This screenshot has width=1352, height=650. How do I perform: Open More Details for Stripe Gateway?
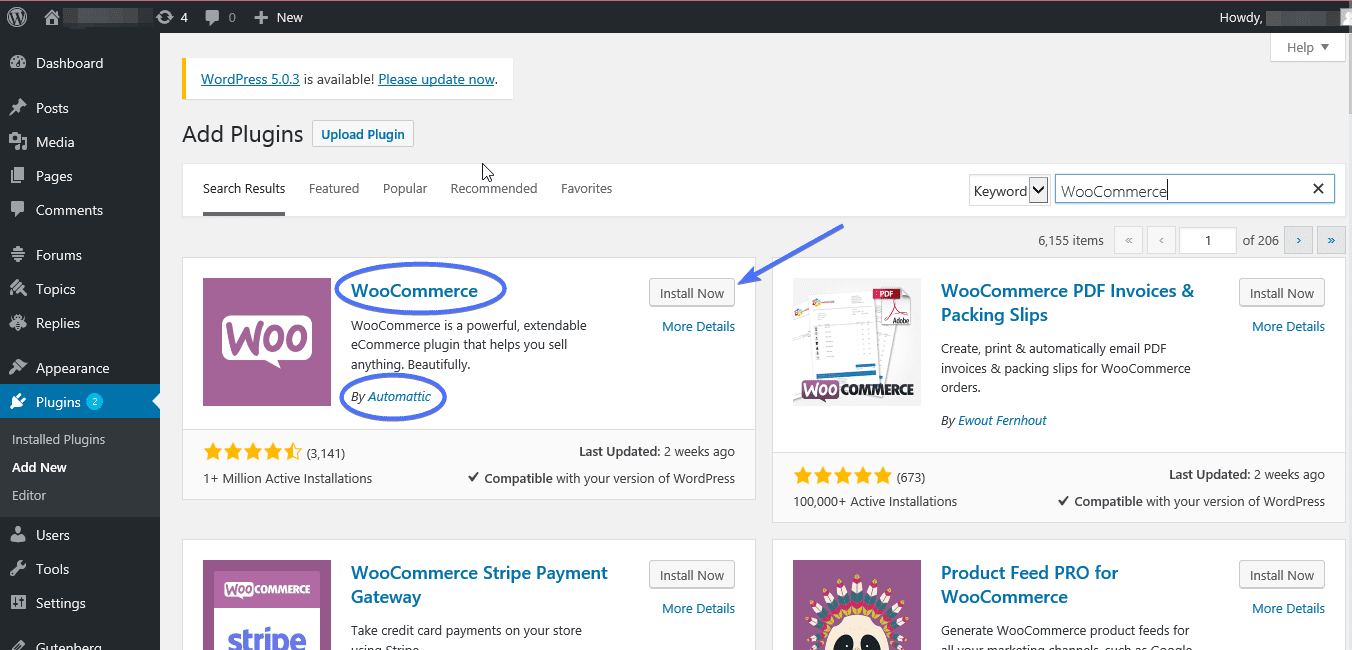click(698, 608)
